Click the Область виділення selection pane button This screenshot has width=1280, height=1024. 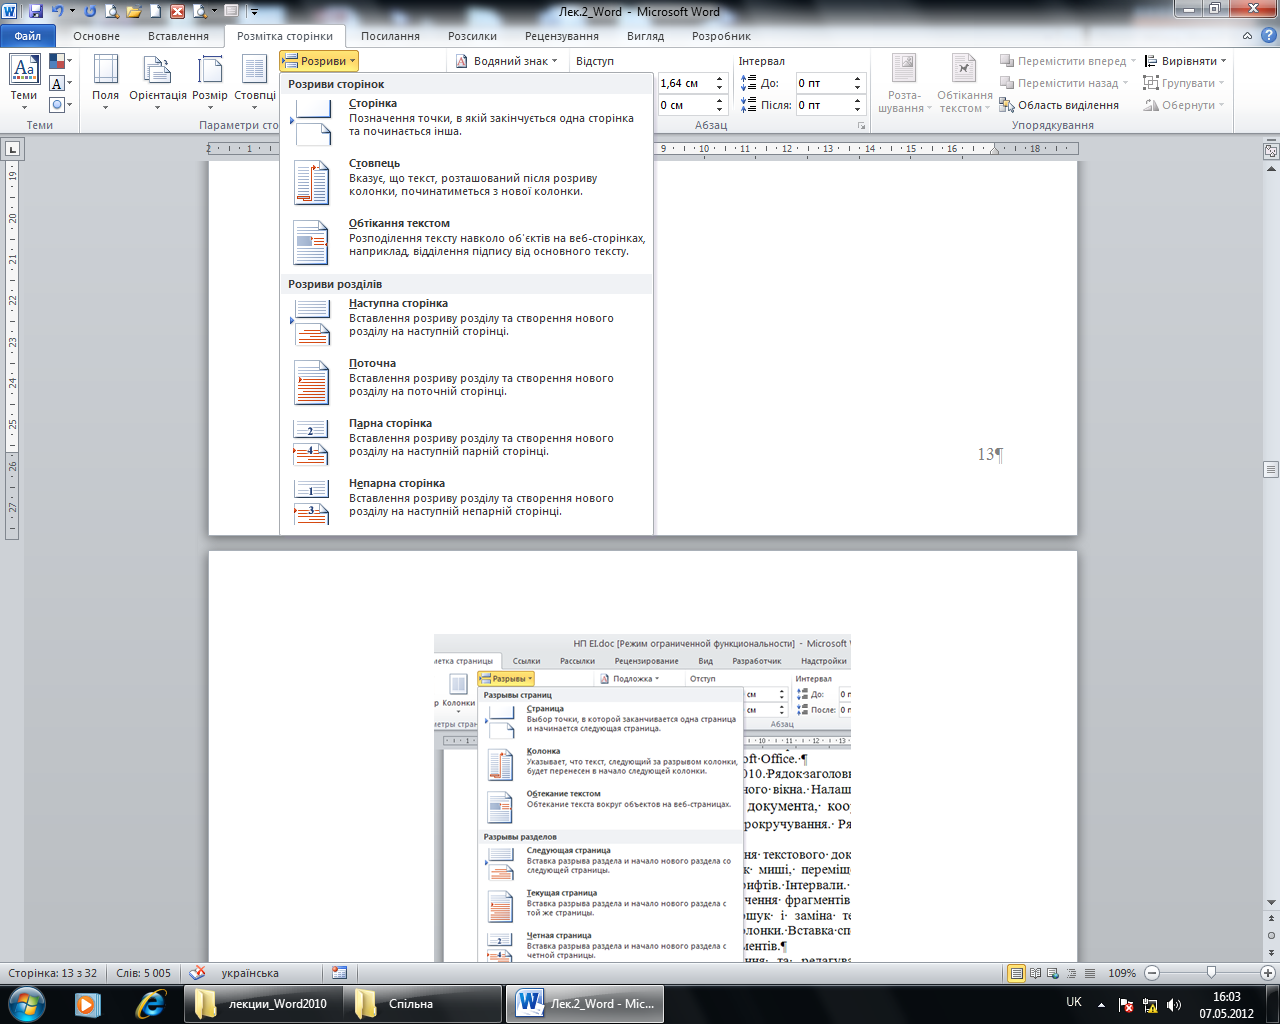point(1059,105)
